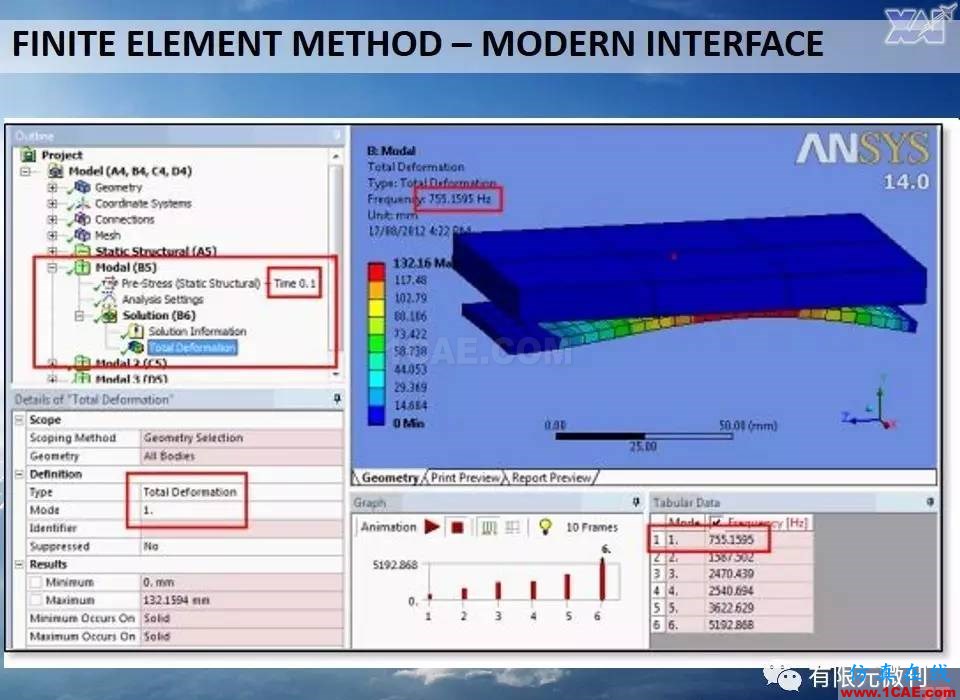Play the mode shape animation
The height and width of the screenshot is (700, 960).
pyautogui.click(x=432, y=527)
